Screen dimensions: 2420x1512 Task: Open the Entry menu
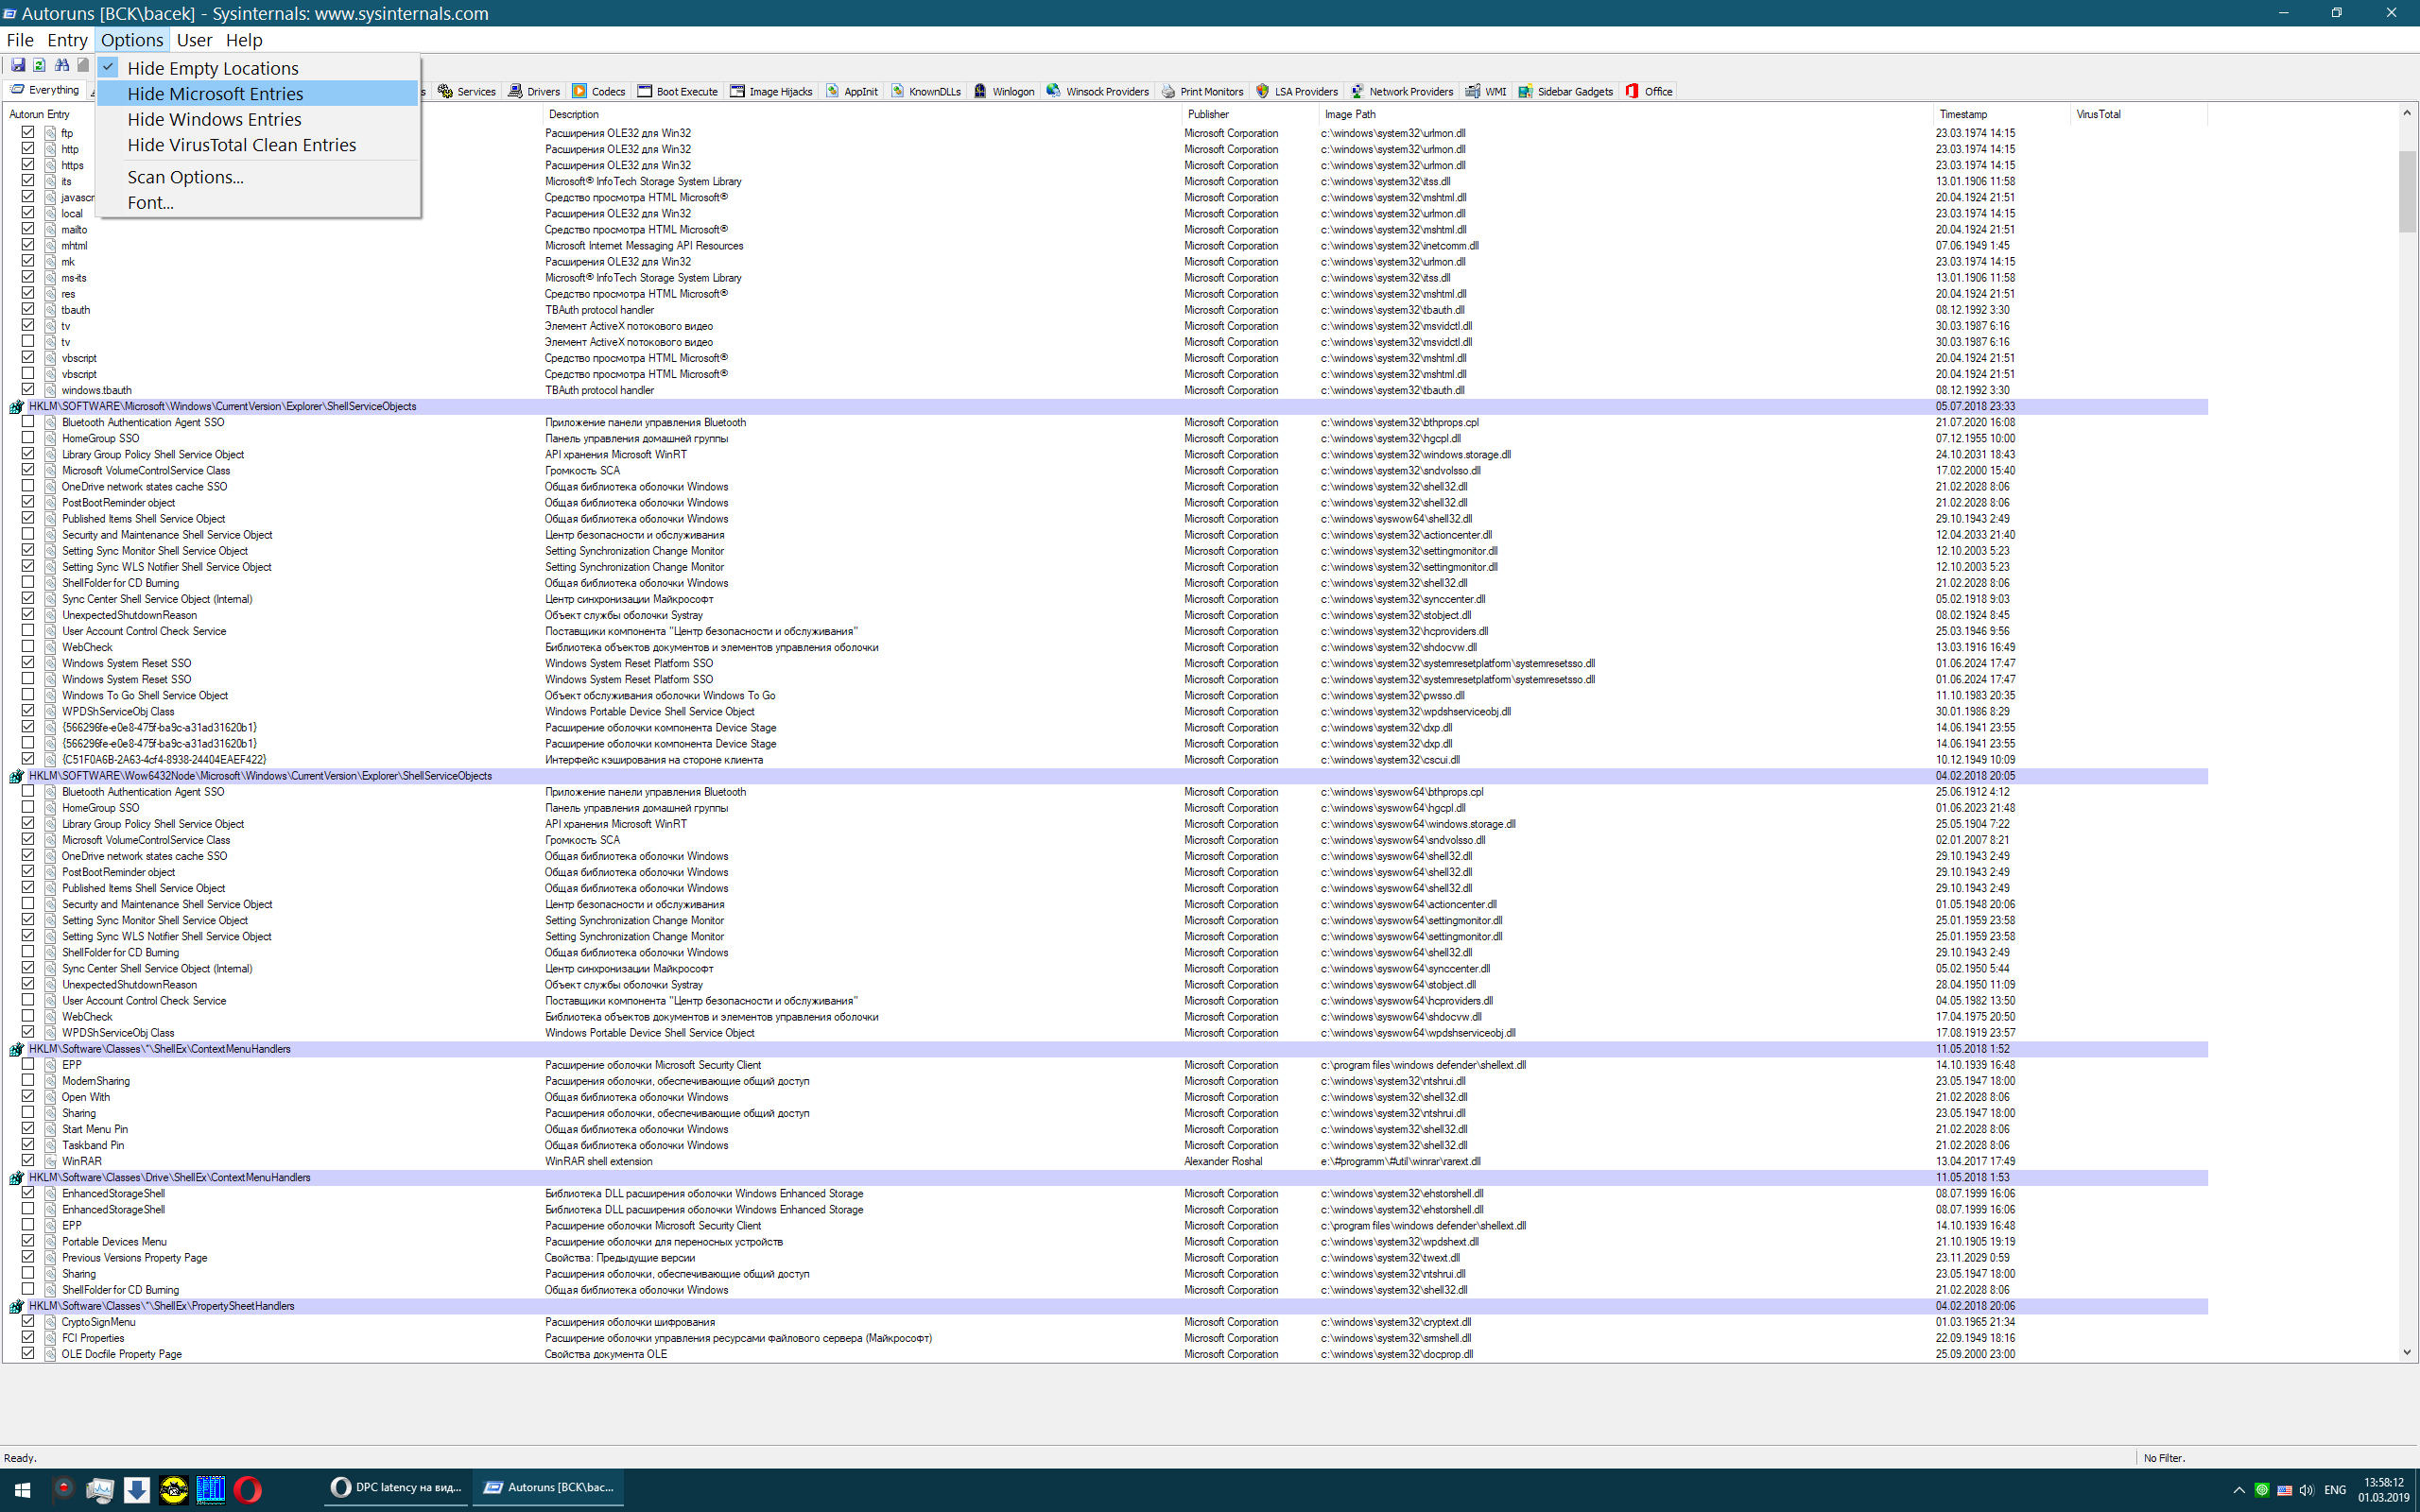67,40
